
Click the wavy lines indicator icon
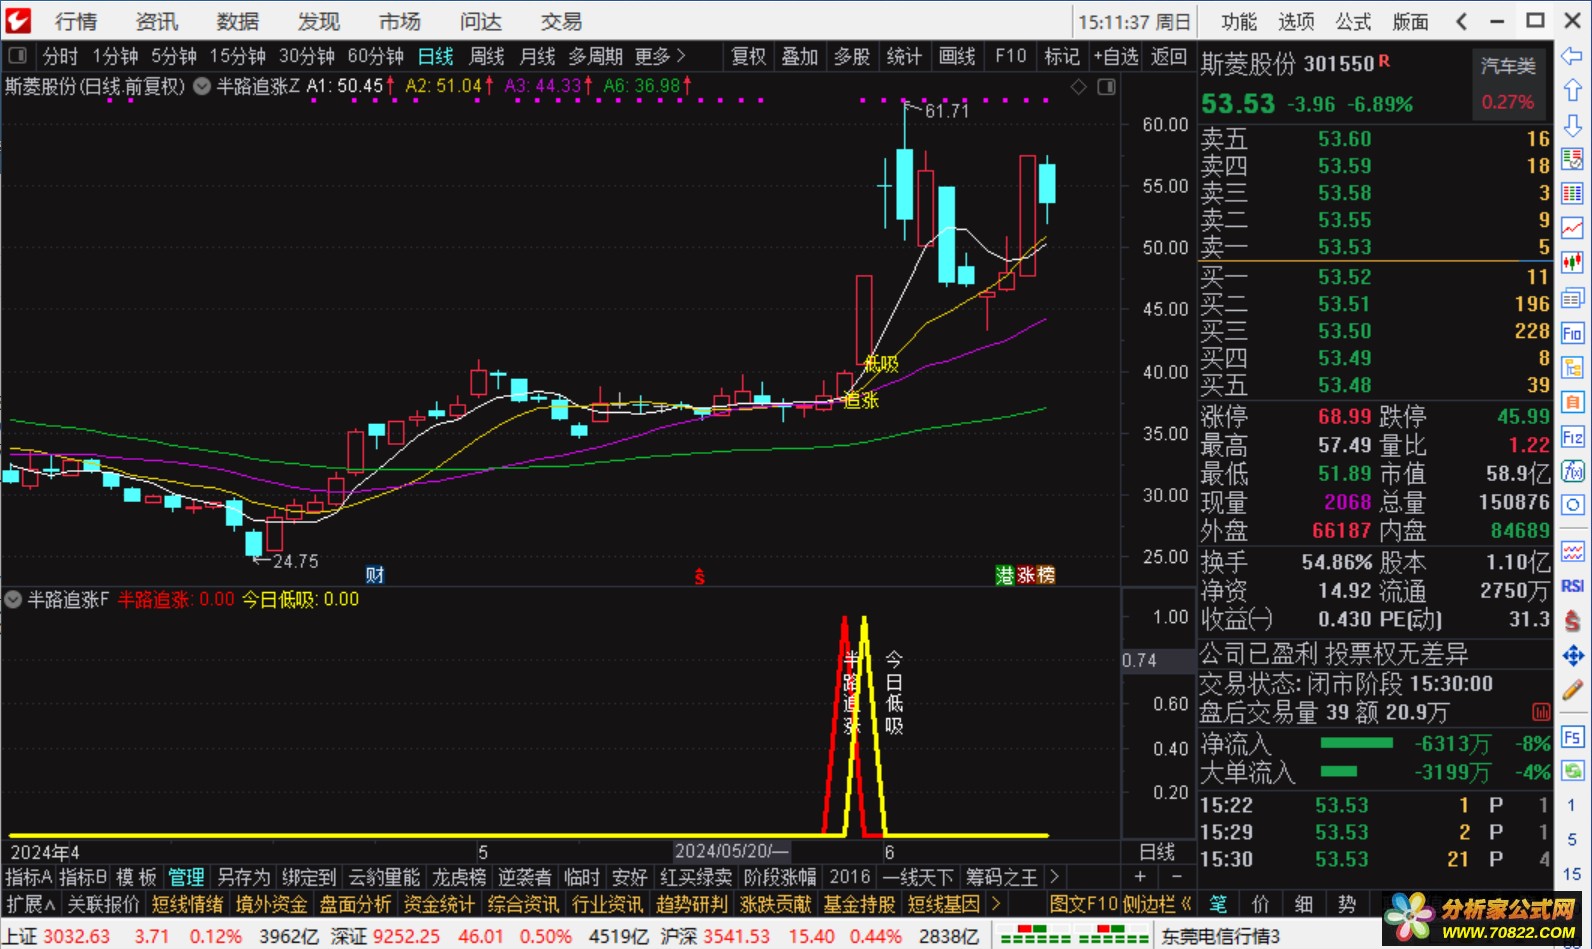(1572, 551)
